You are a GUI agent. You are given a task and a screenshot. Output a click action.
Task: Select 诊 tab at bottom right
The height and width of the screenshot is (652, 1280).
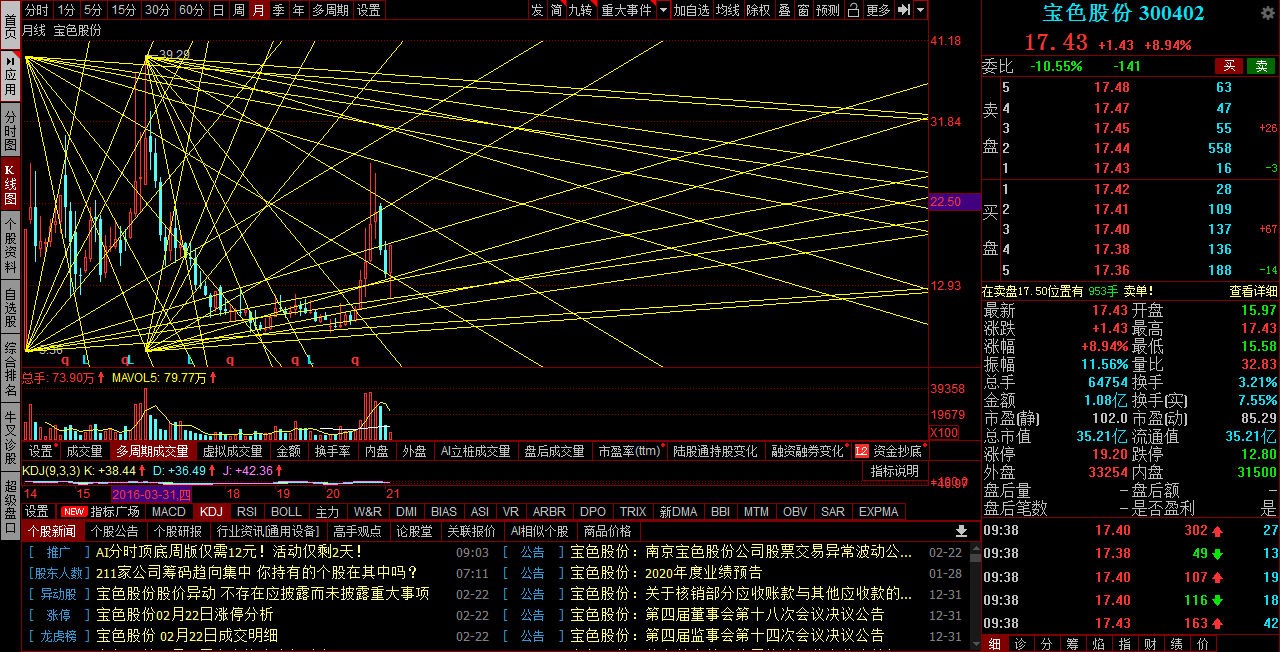coord(1019,643)
